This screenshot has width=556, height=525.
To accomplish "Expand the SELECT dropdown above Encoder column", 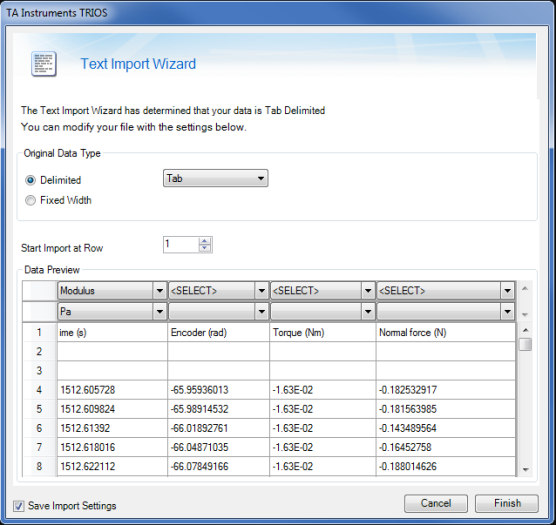I will (x=218, y=291).
